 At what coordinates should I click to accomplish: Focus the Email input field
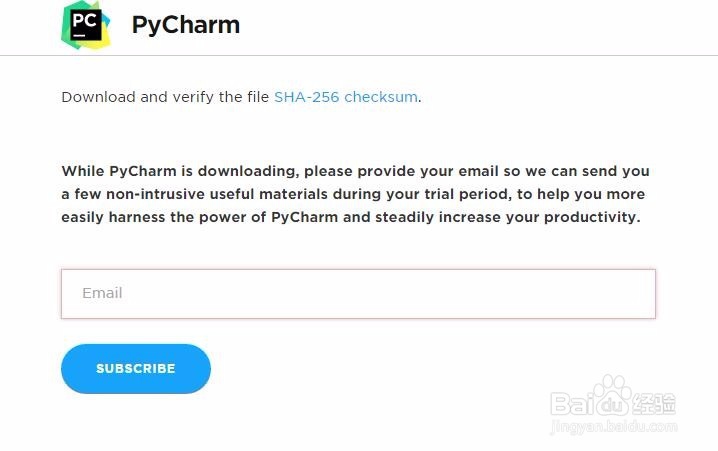(x=358, y=294)
